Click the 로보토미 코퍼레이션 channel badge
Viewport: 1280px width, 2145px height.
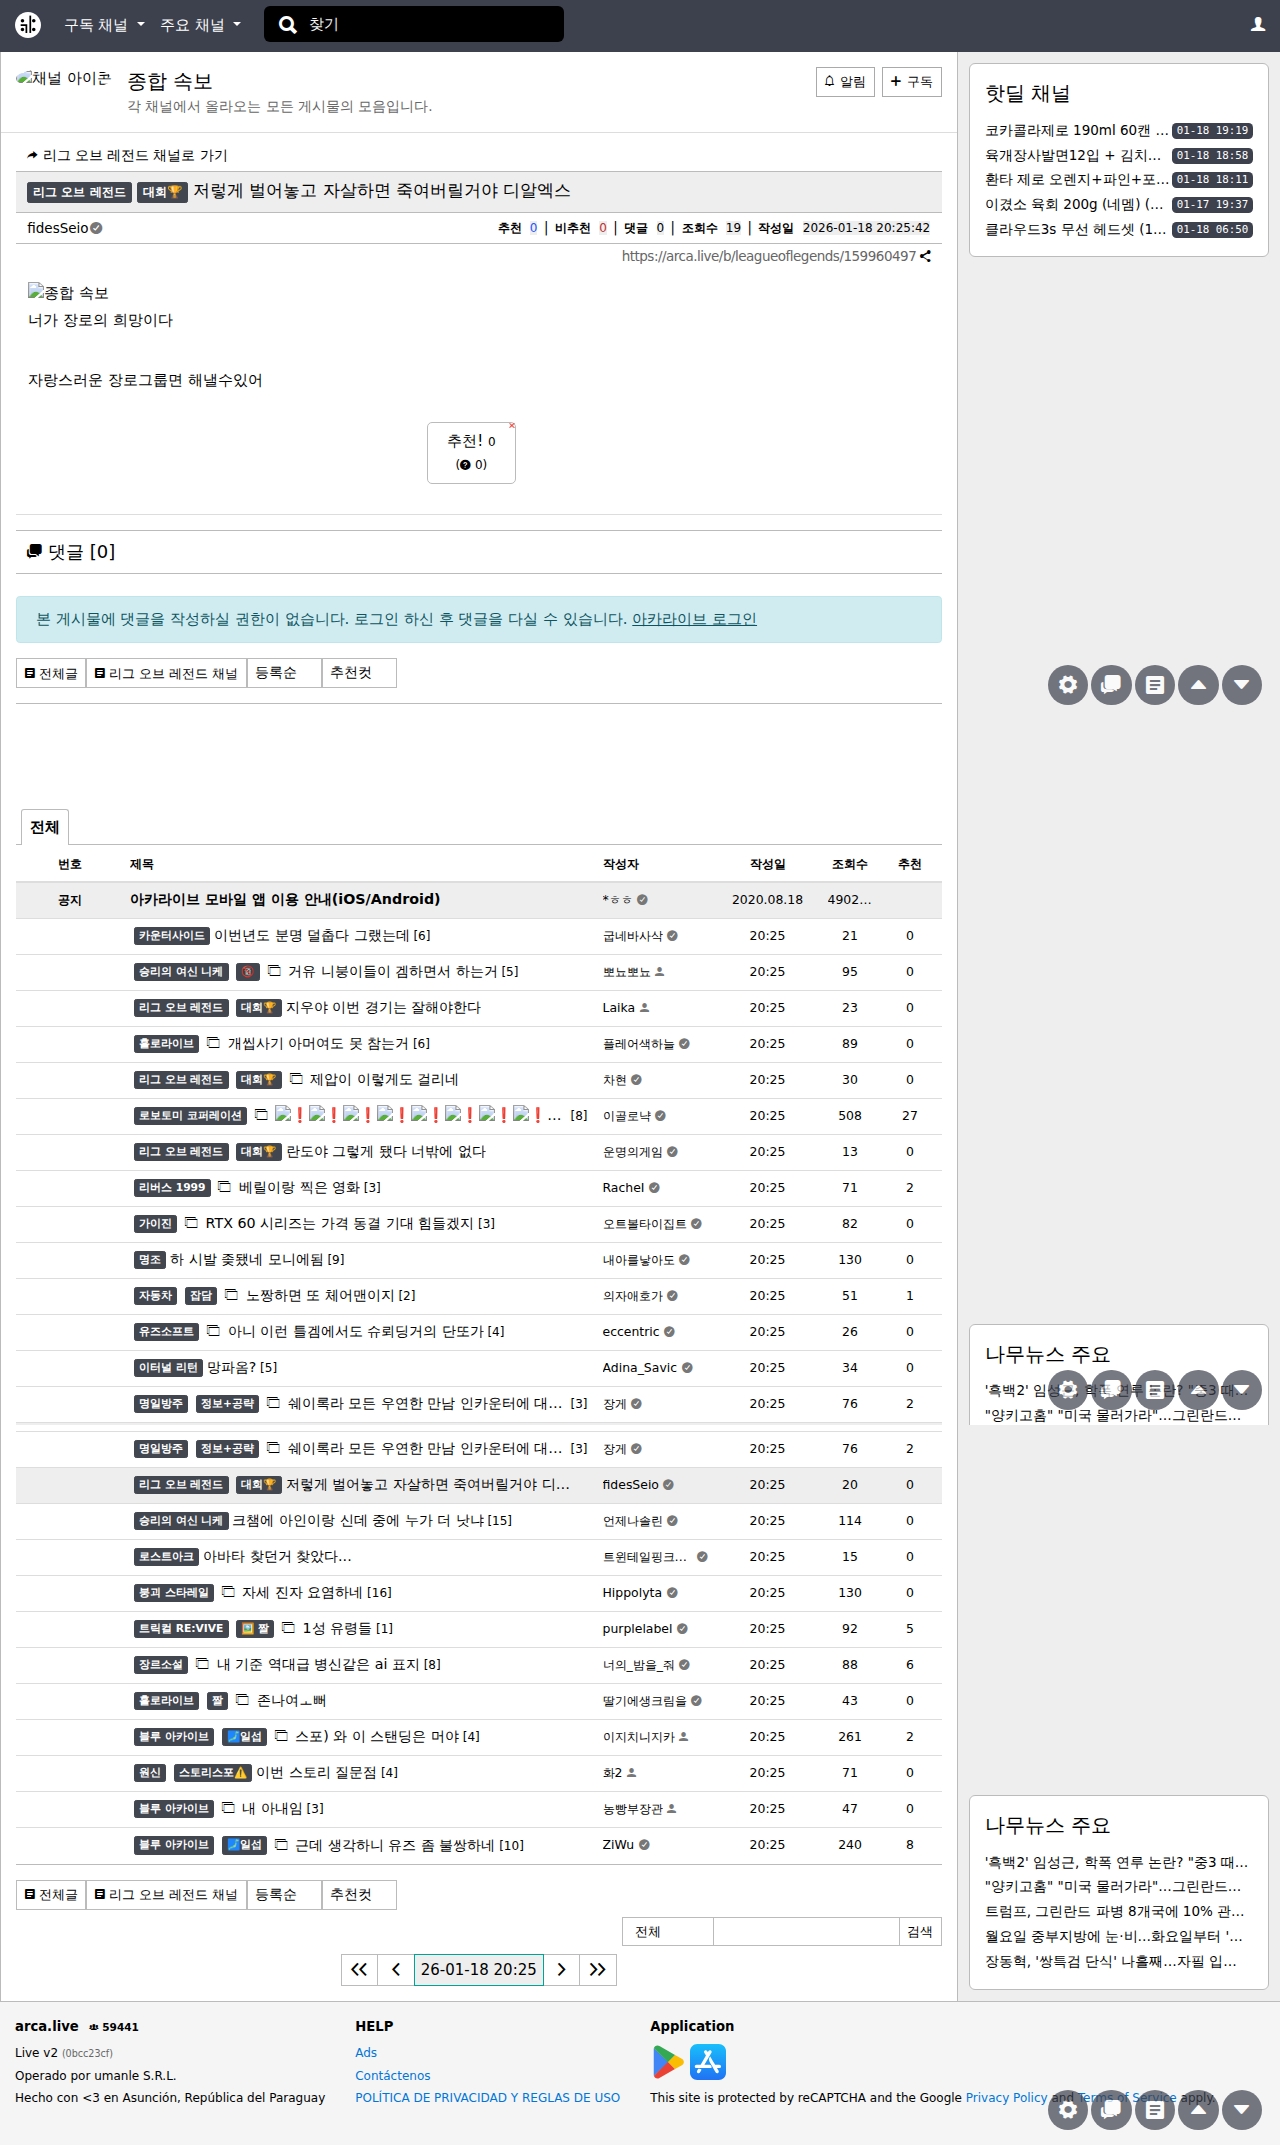point(191,1116)
